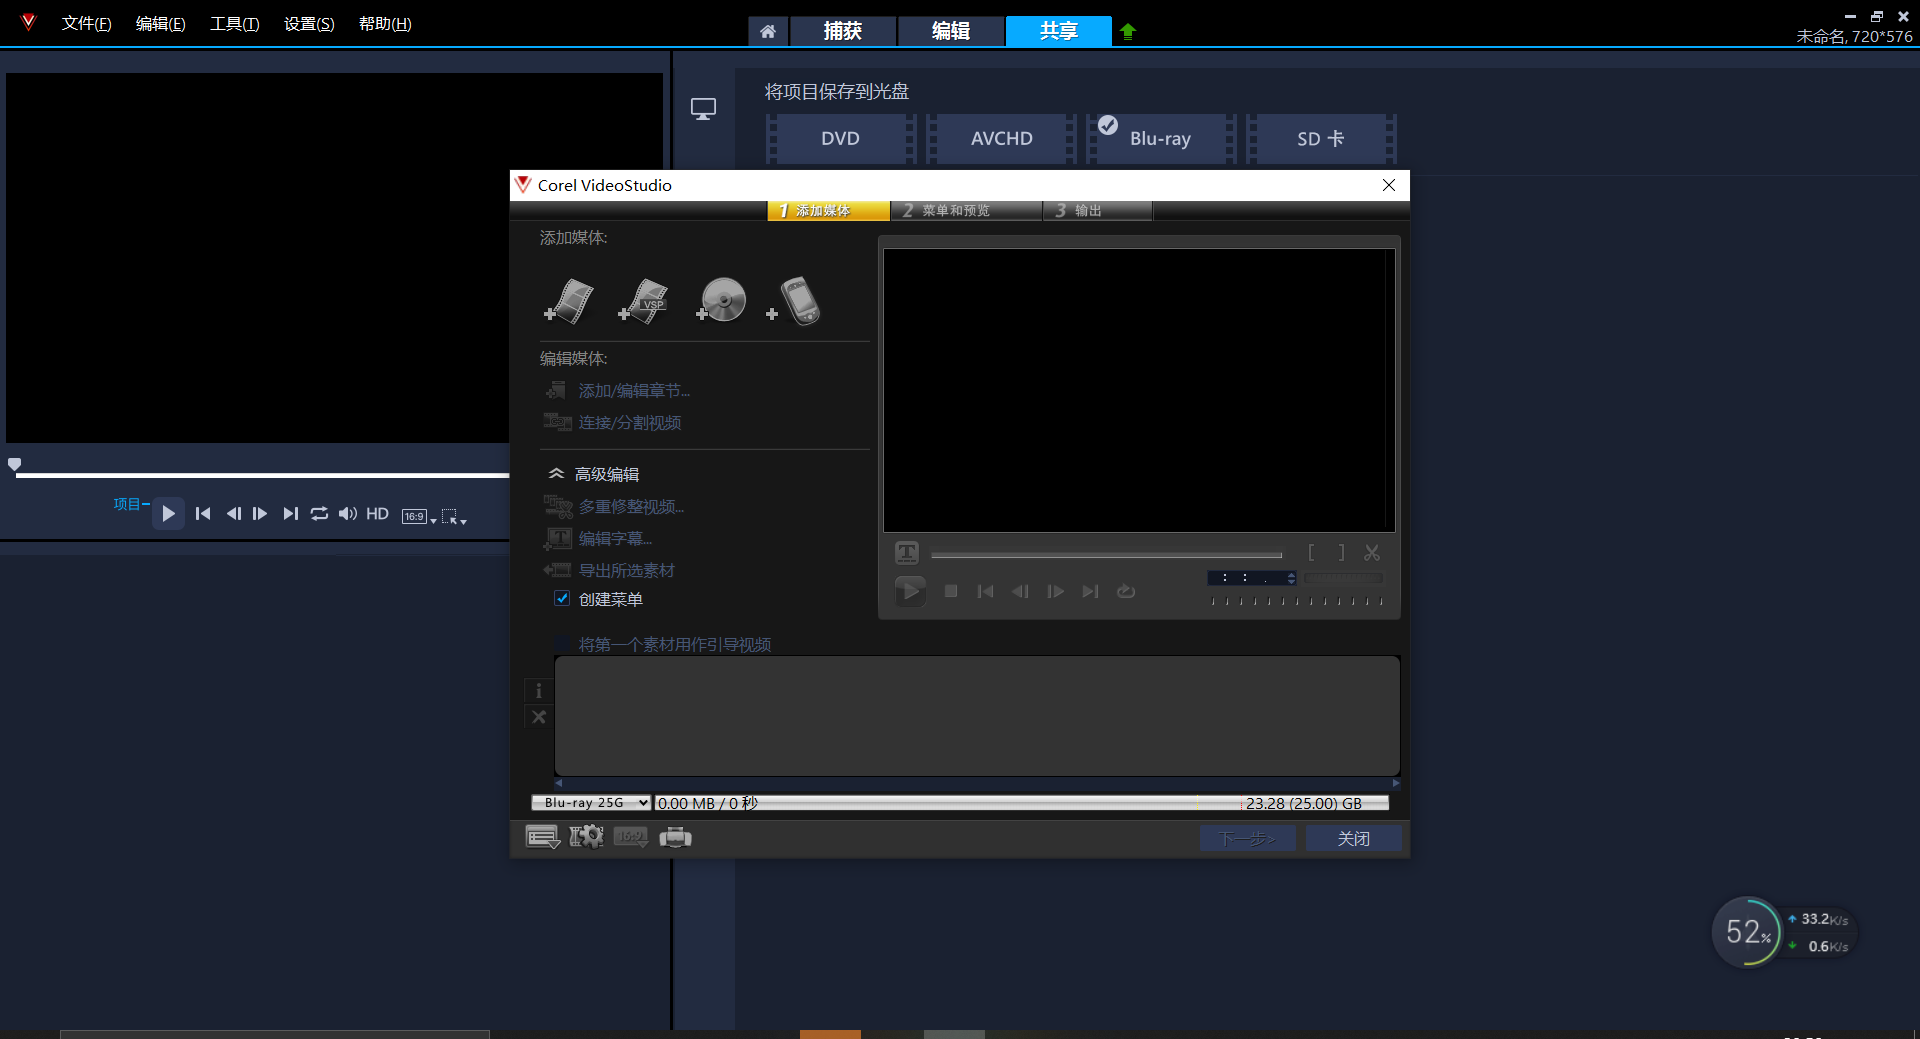Click the timecode field in dialog preview
Image resolution: width=1920 pixels, height=1039 pixels.
tap(1246, 578)
